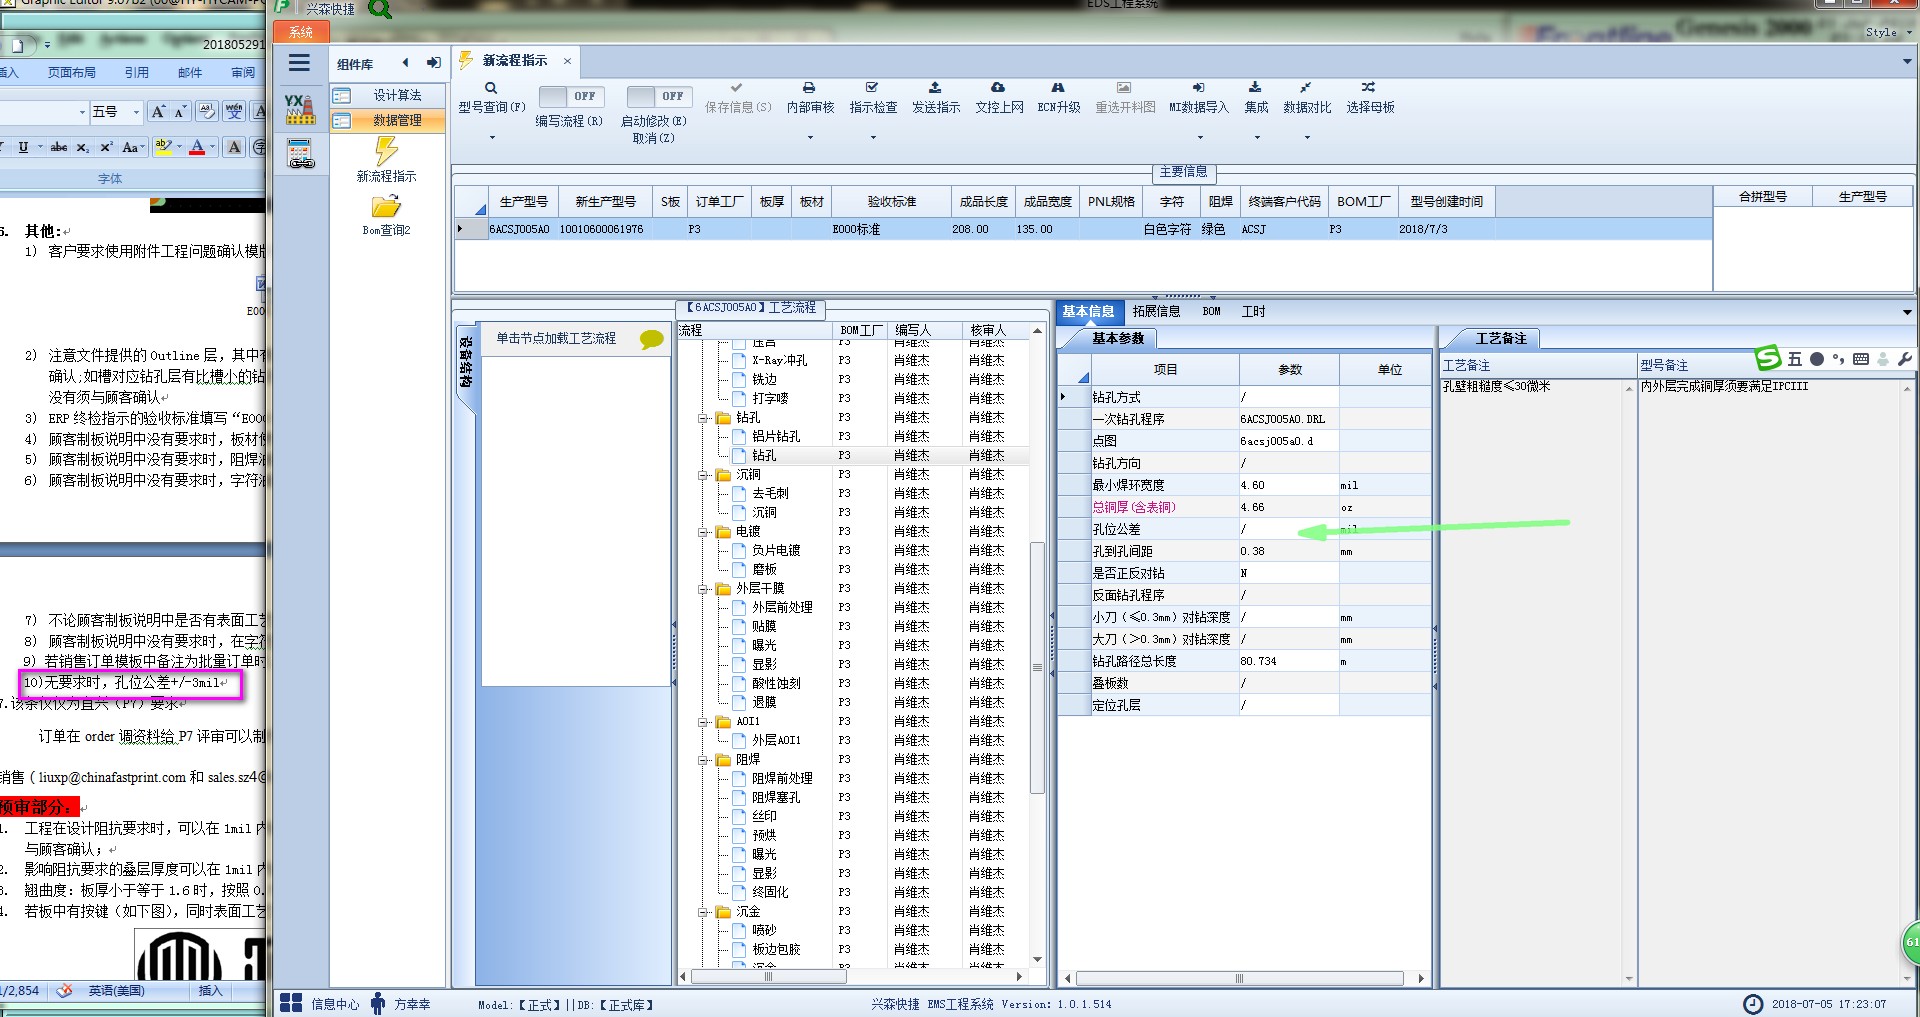Click the 系统 menu button

click(x=301, y=32)
